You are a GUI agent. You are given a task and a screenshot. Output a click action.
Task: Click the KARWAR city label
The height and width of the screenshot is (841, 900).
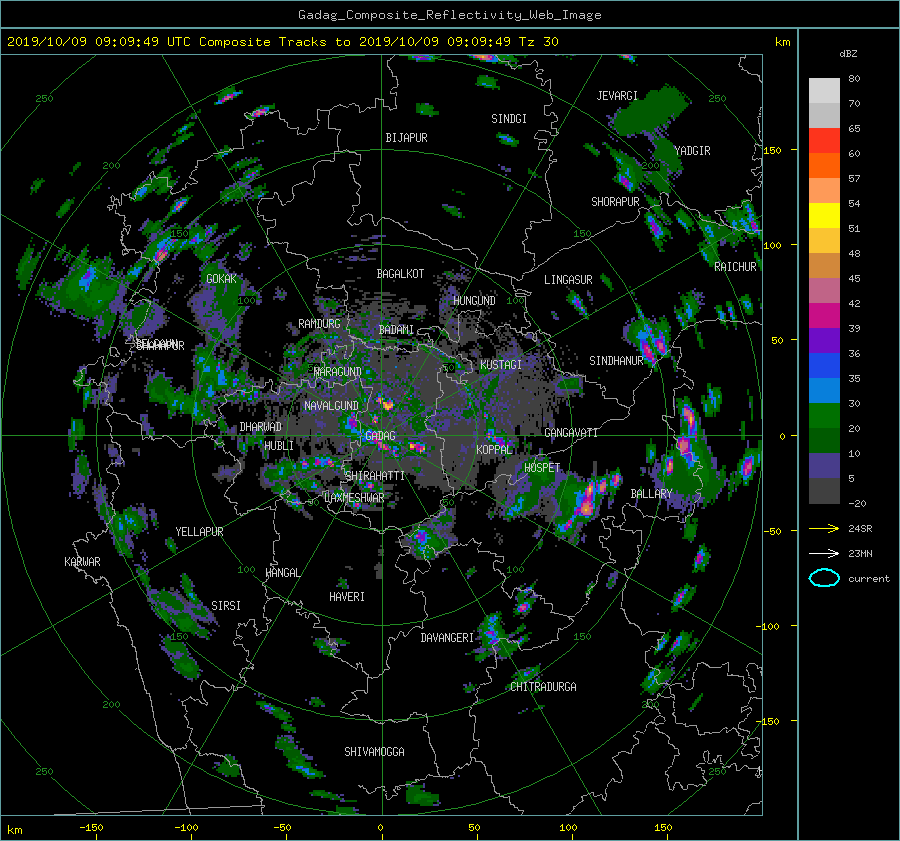point(82,562)
